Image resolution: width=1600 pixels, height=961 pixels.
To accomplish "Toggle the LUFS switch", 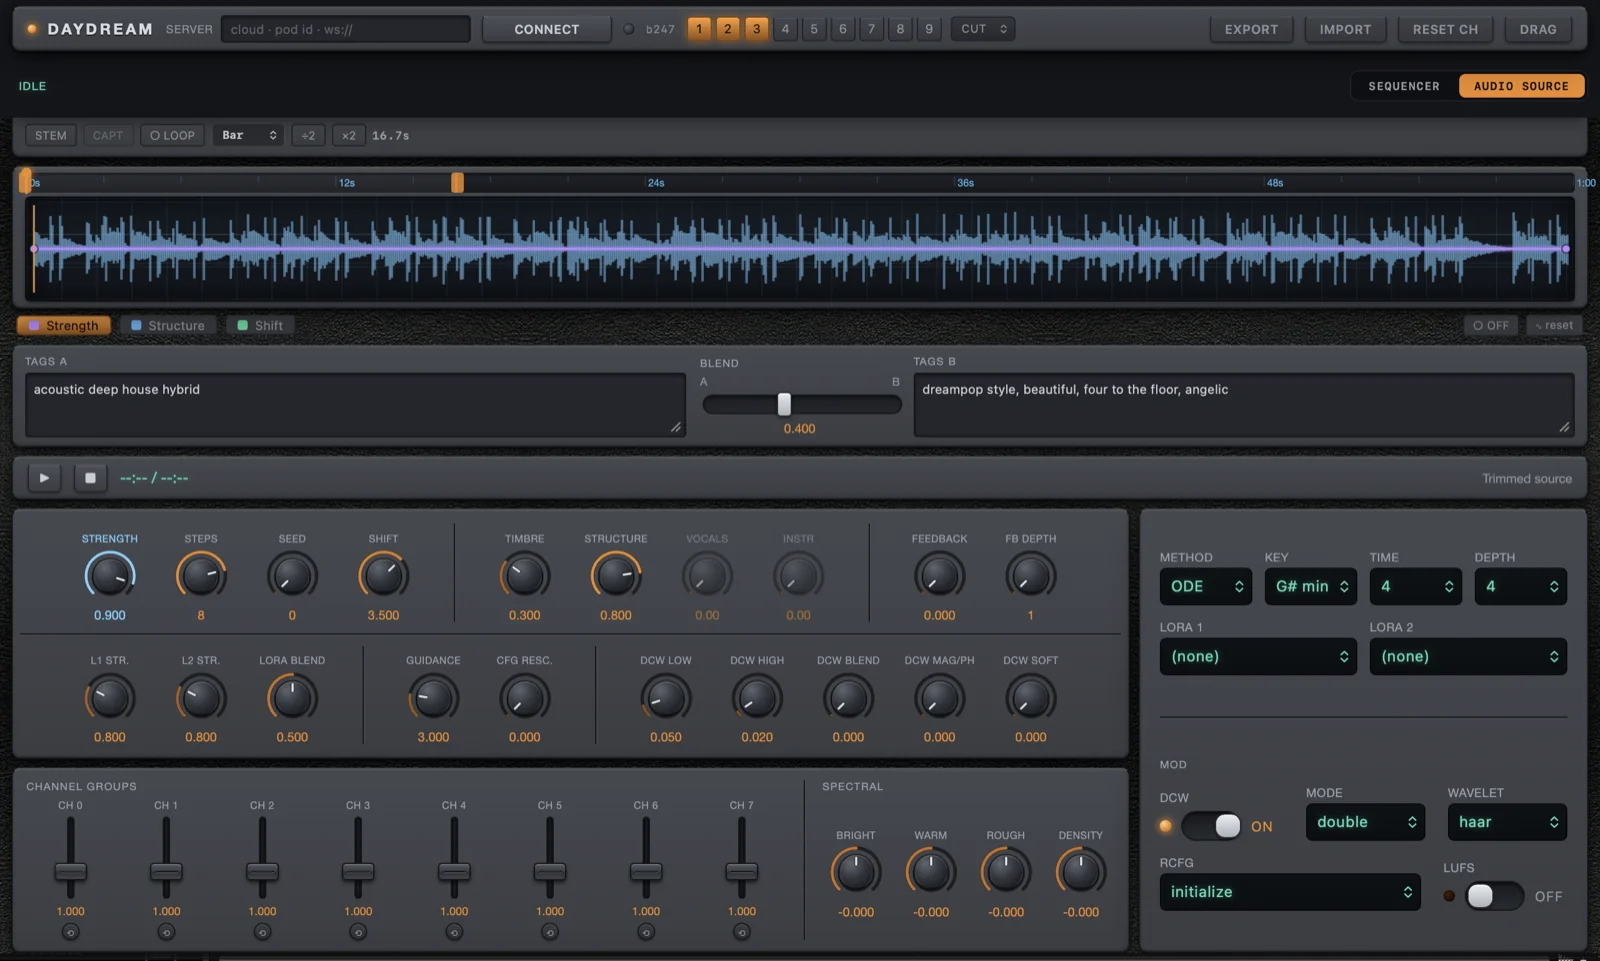I will pos(1495,896).
